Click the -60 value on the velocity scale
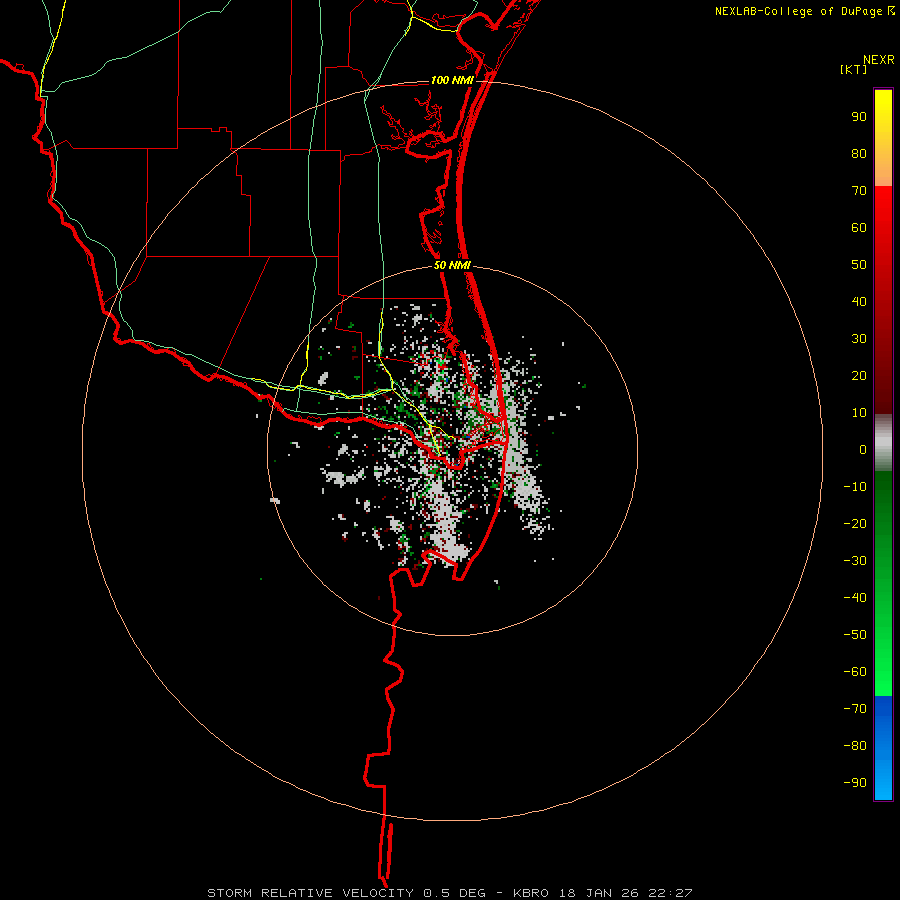 (x=855, y=672)
